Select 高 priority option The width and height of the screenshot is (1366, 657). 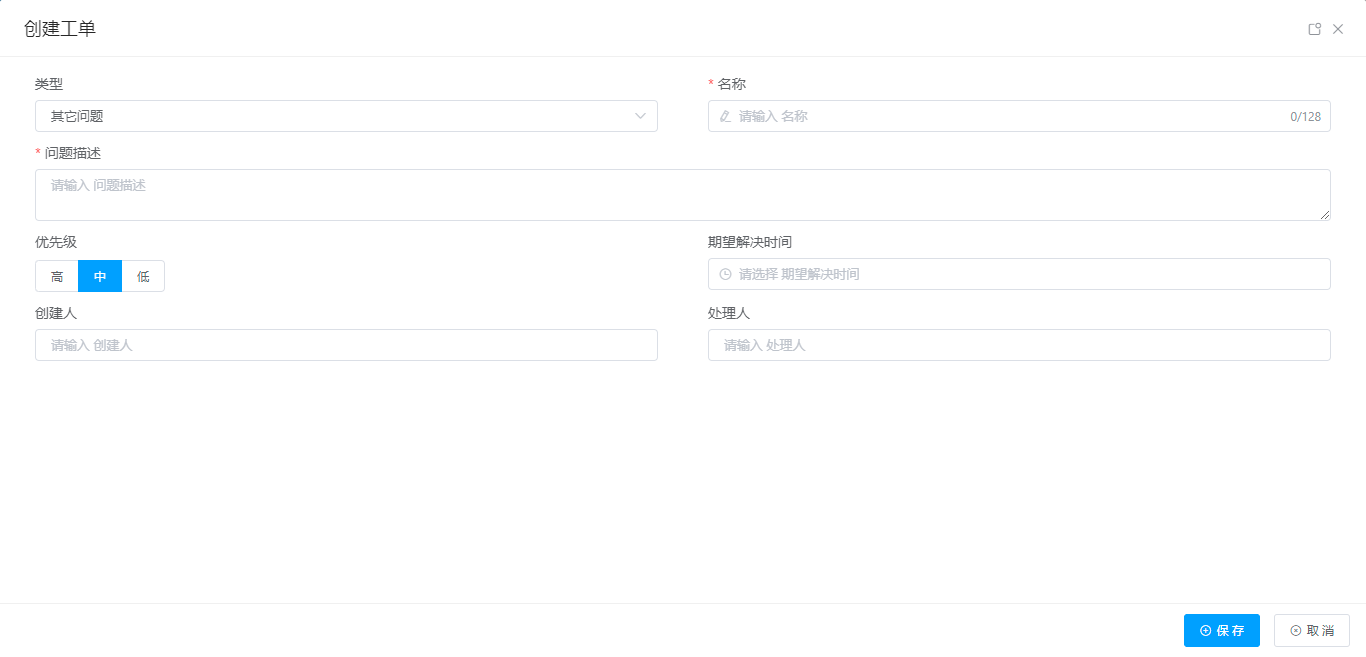(57, 277)
